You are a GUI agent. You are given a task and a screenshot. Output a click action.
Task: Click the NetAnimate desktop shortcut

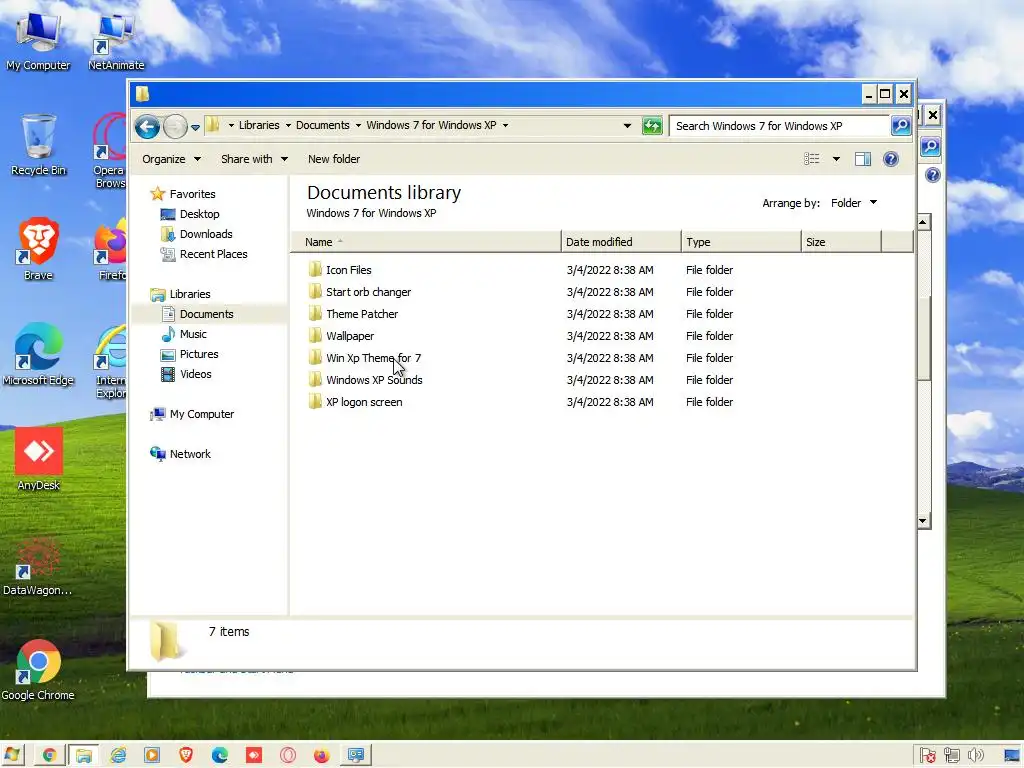pyautogui.click(x=116, y=40)
